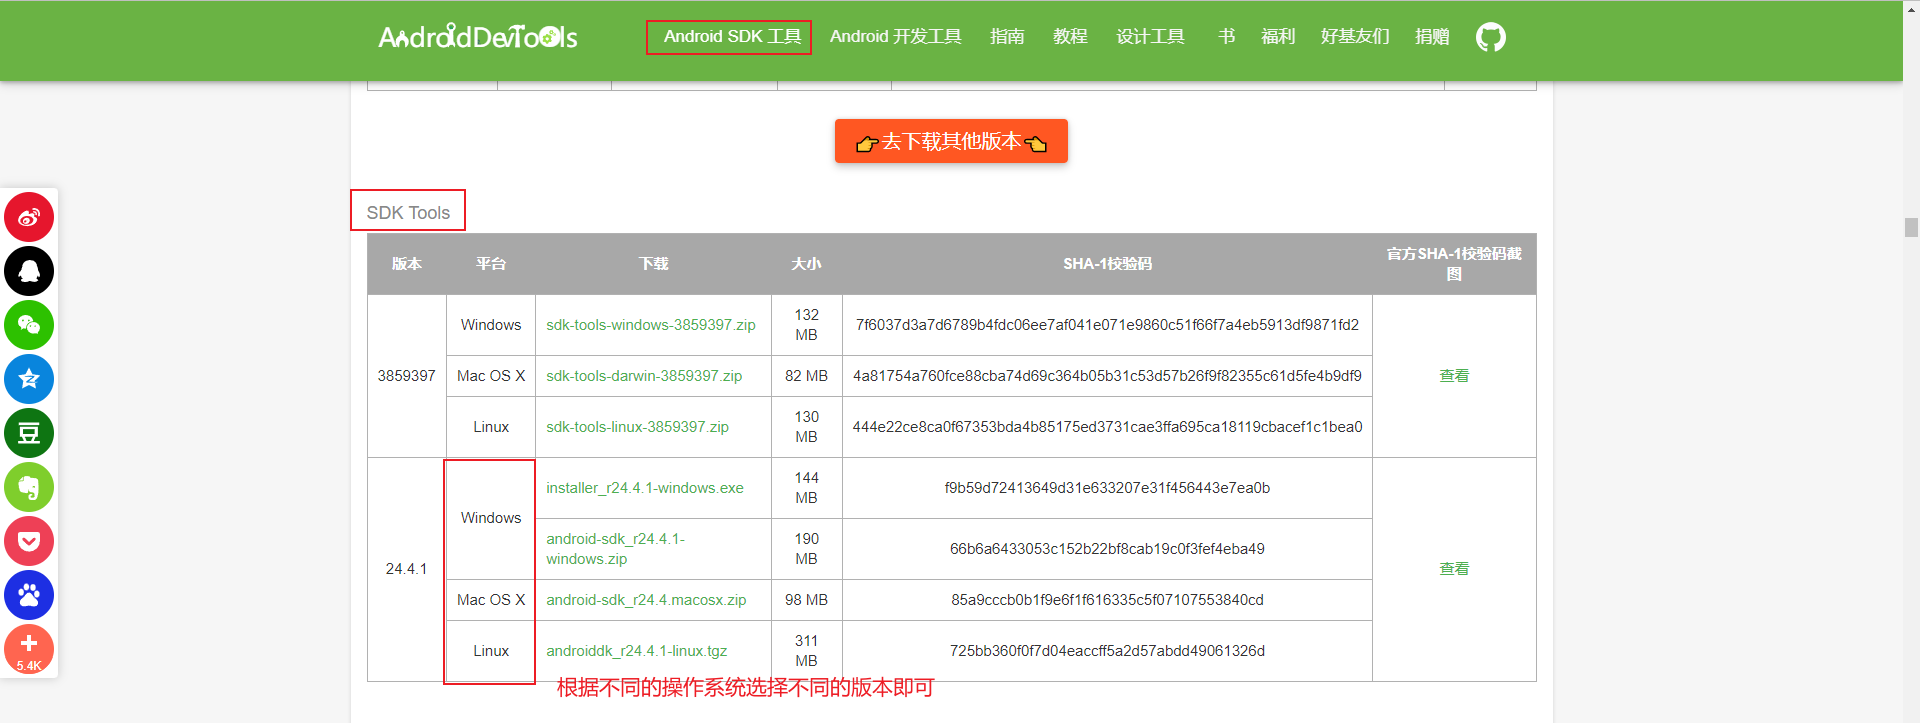Click the QQ penguin share icon
1920x723 pixels.
[x=29, y=271]
